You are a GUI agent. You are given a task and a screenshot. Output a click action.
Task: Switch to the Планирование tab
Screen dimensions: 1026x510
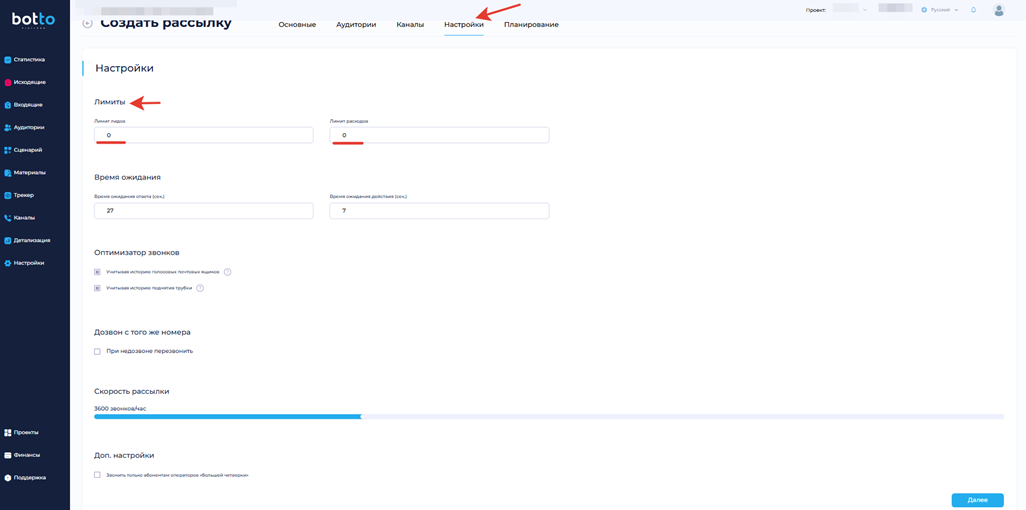(531, 25)
